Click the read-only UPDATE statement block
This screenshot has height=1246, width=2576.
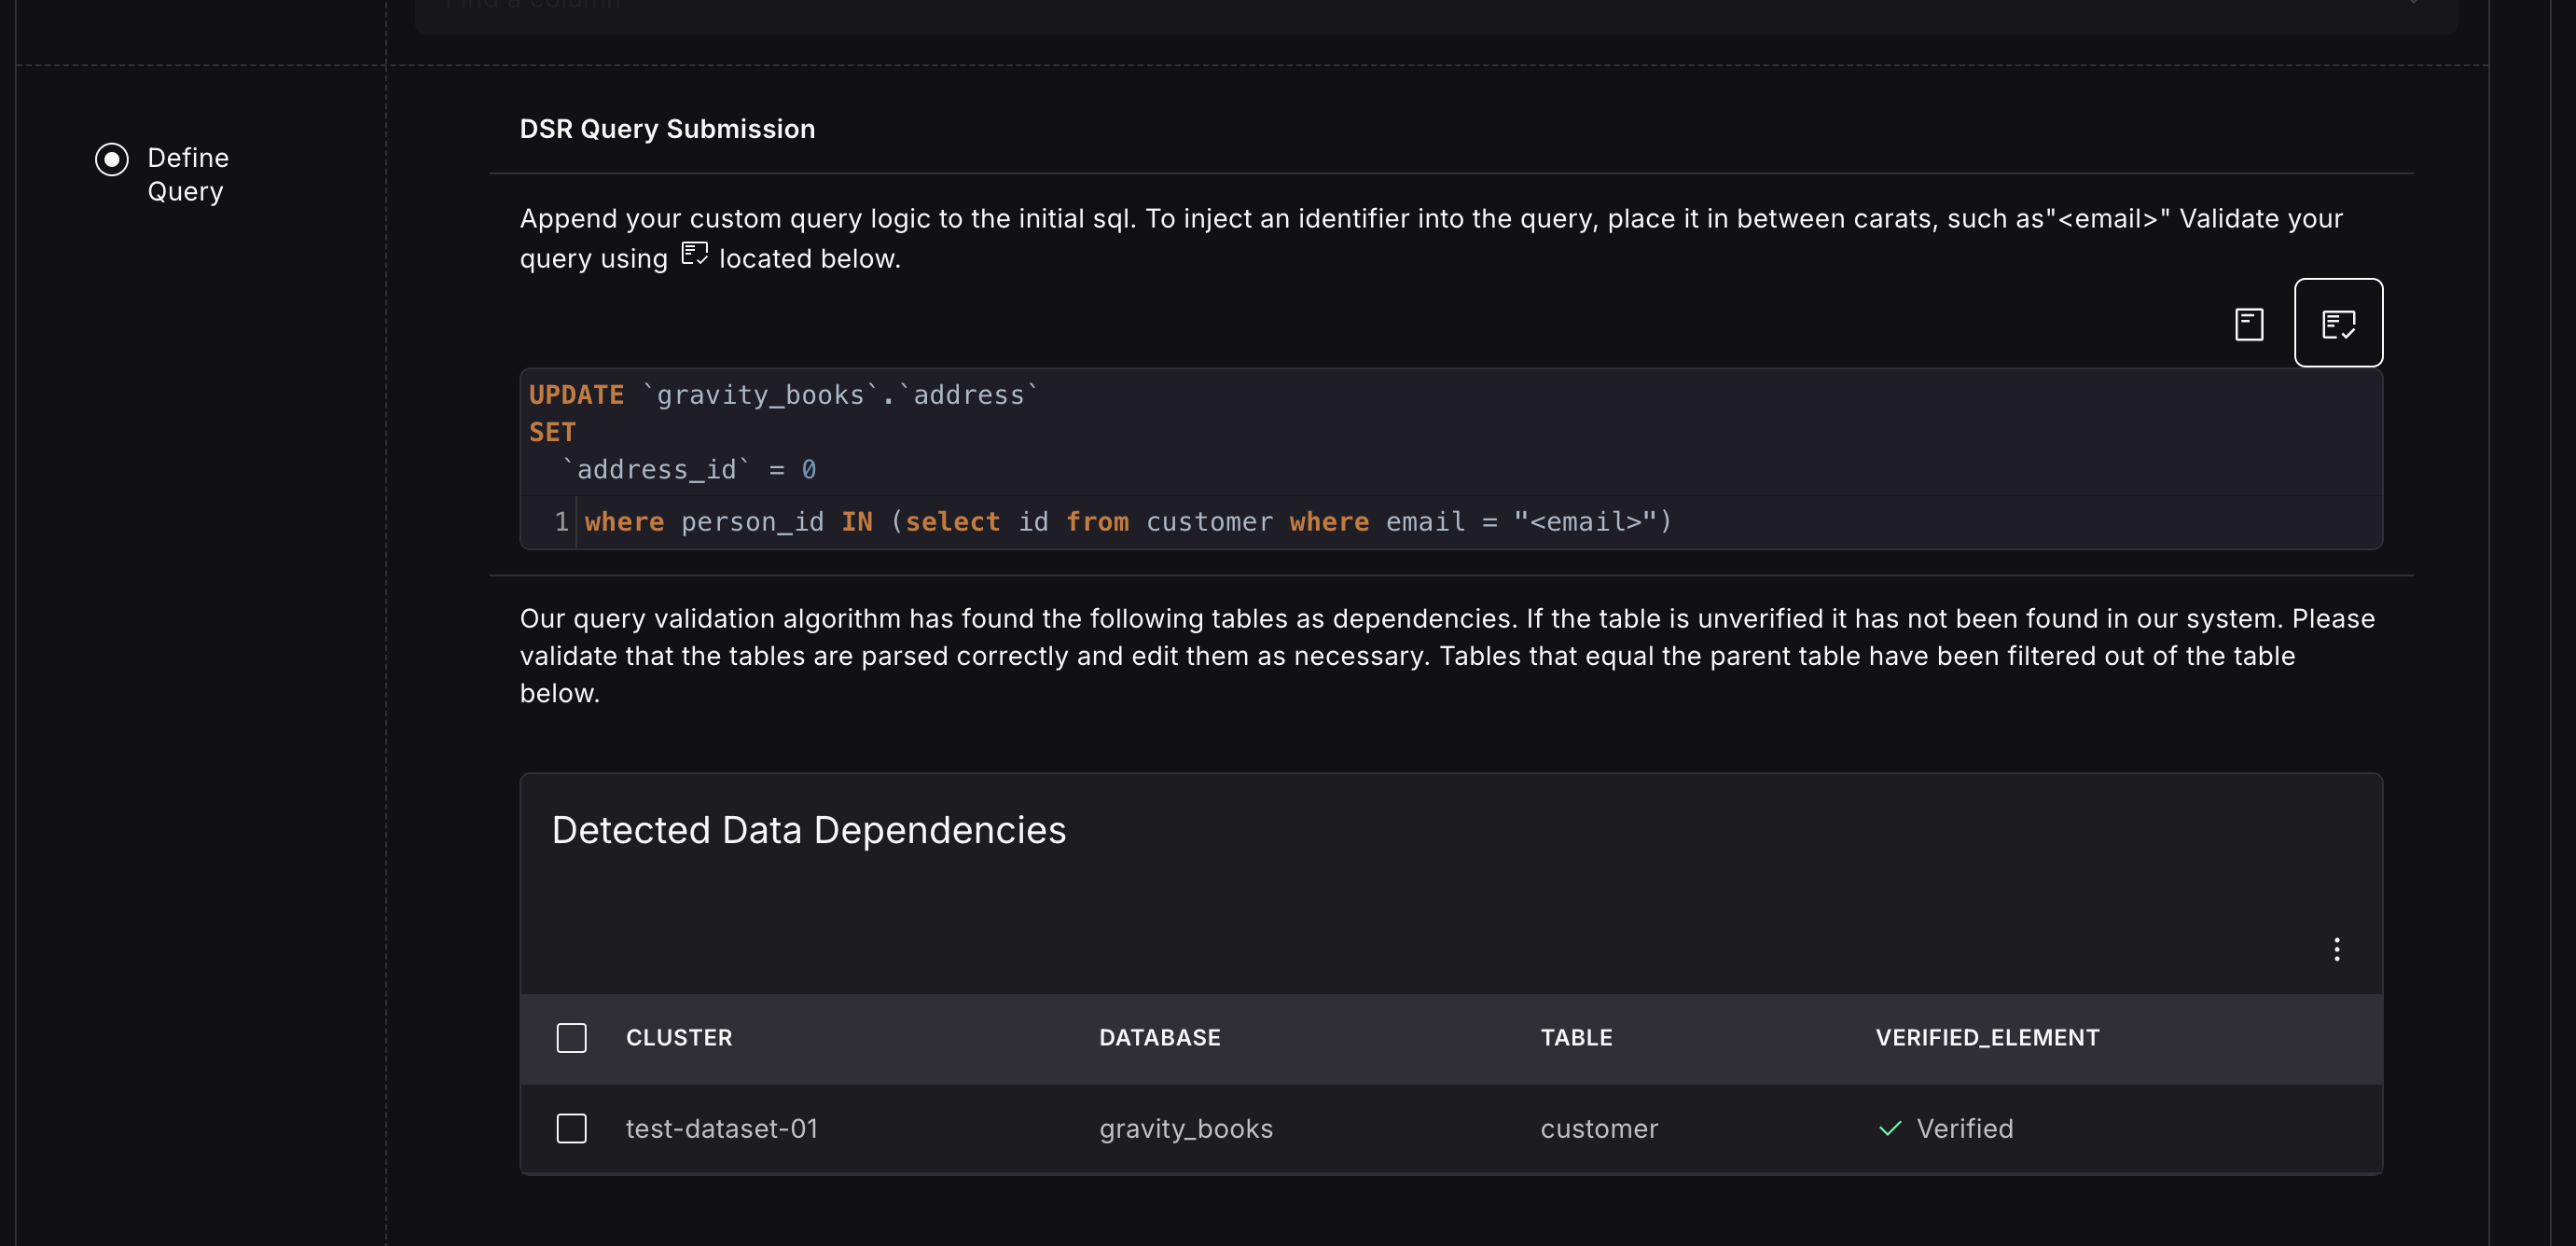point(782,432)
